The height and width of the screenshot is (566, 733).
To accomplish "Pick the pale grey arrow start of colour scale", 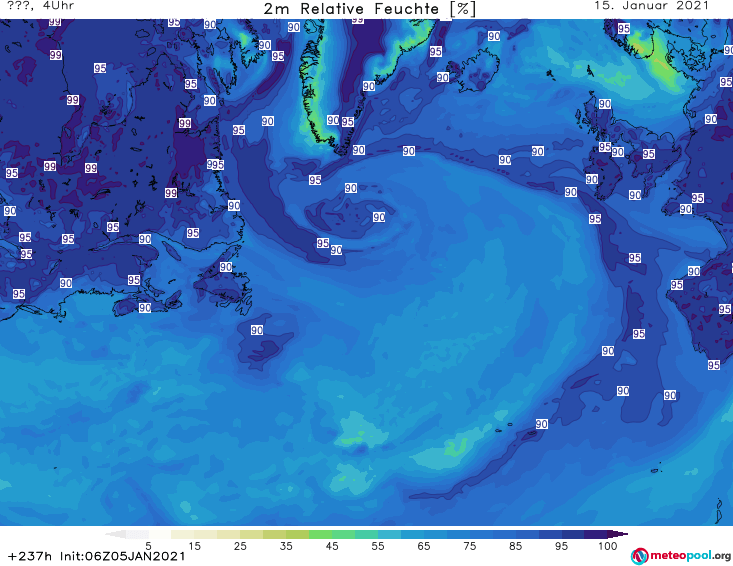I will click(115, 534).
